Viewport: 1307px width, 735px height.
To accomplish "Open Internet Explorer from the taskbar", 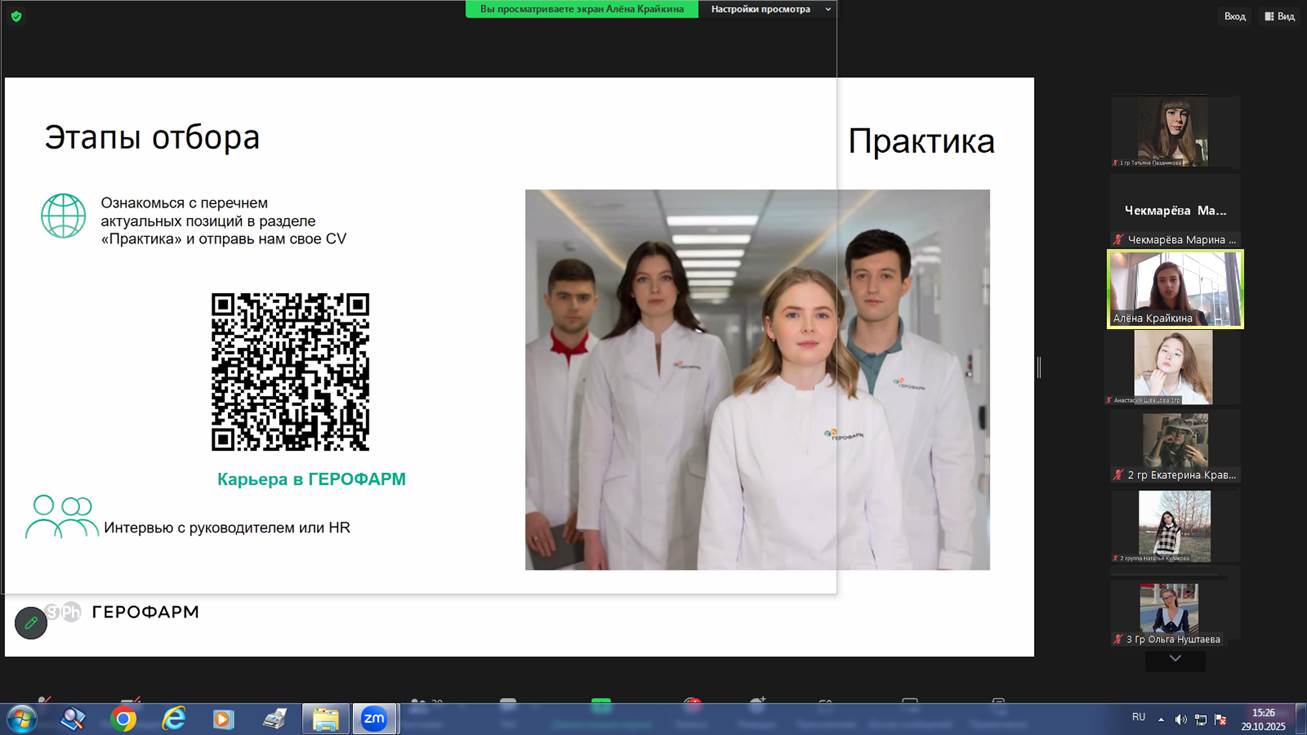I will [174, 719].
